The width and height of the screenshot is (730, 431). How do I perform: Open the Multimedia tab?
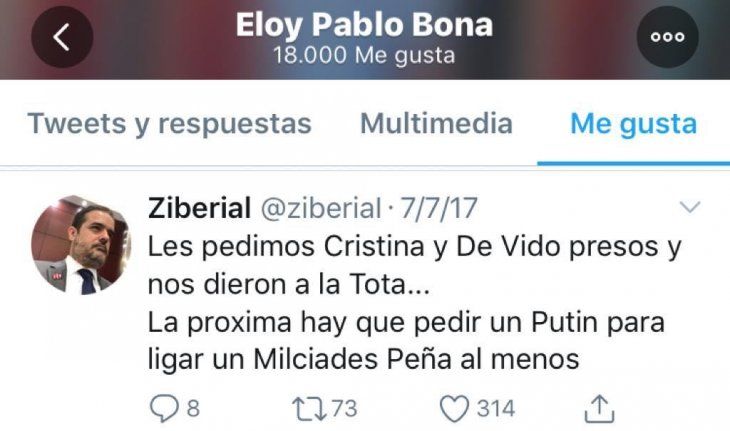coord(436,123)
